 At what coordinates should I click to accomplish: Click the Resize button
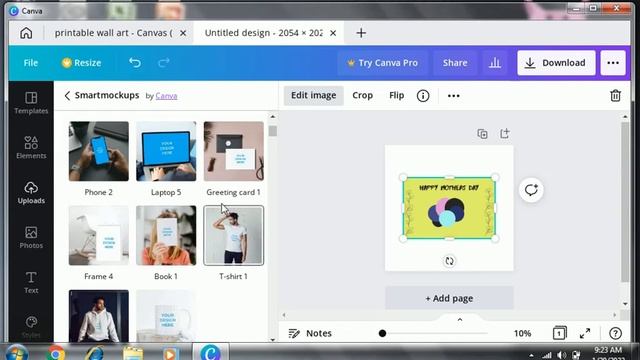81,63
